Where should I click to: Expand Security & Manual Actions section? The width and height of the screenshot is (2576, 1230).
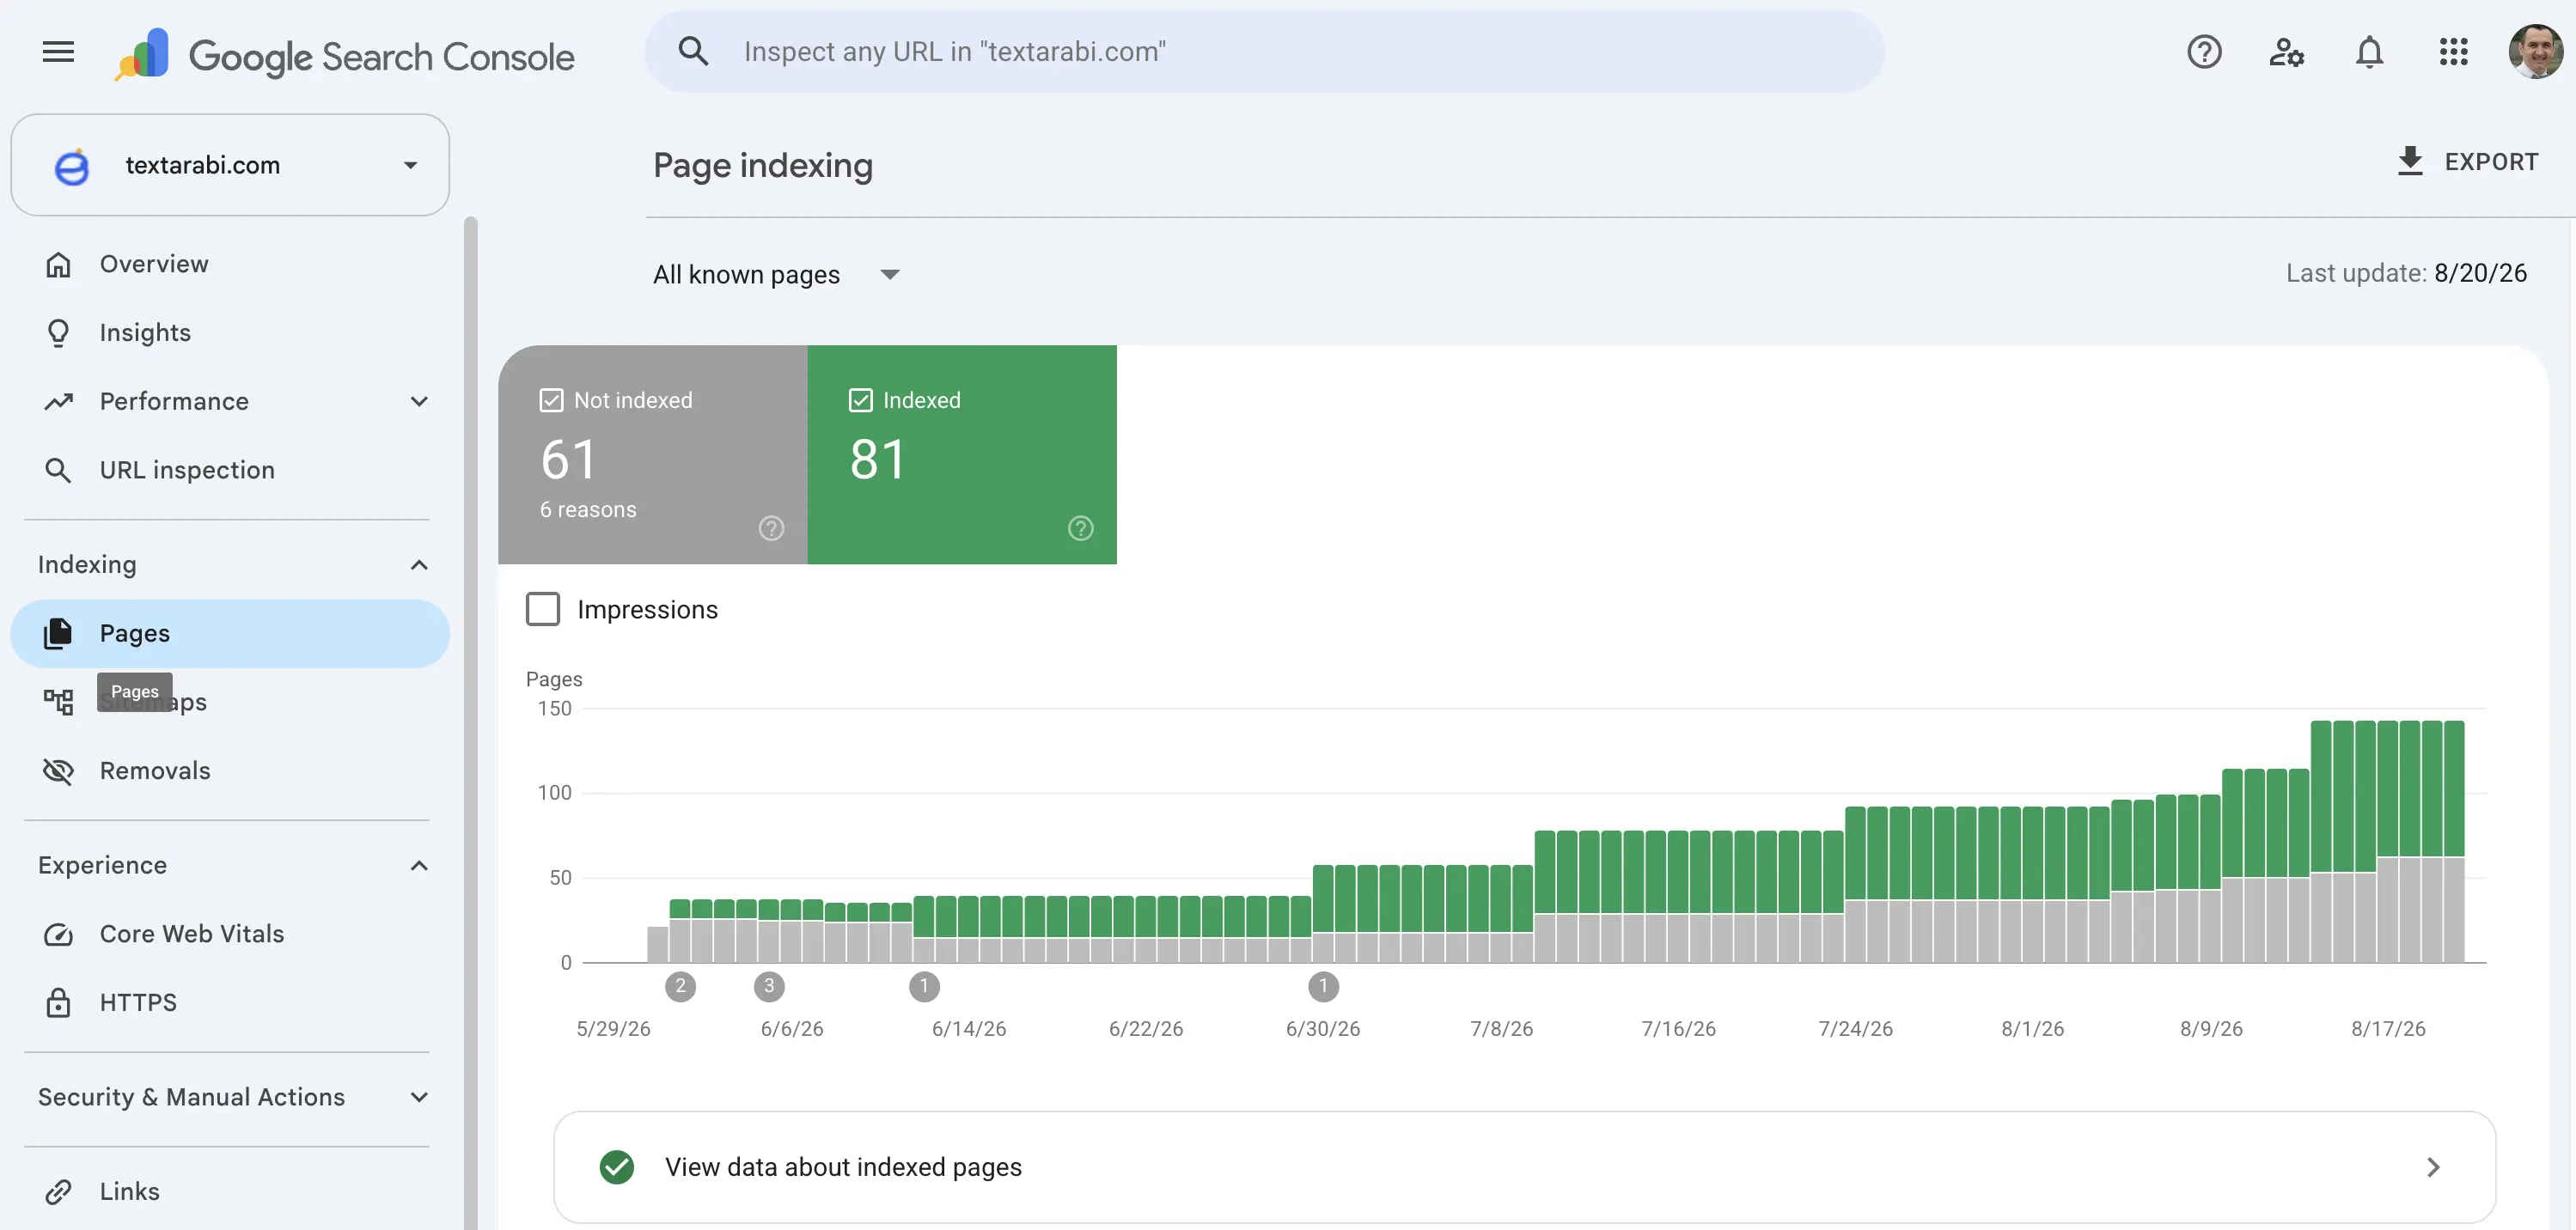click(419, 1097)
